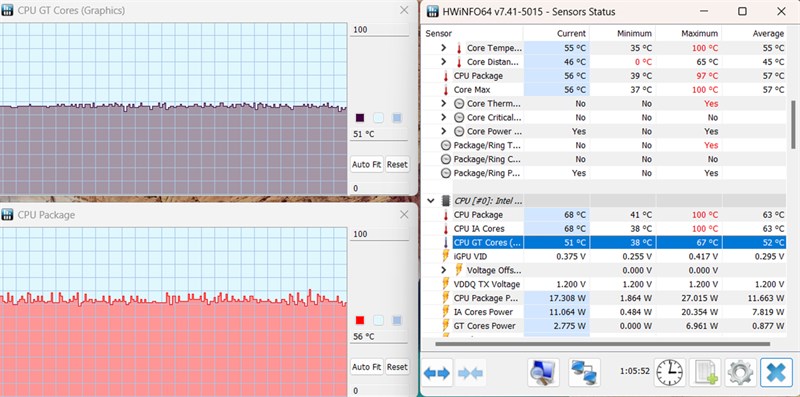
Task: Click the expand layout blue arrows icon
Action: (437, 373)
